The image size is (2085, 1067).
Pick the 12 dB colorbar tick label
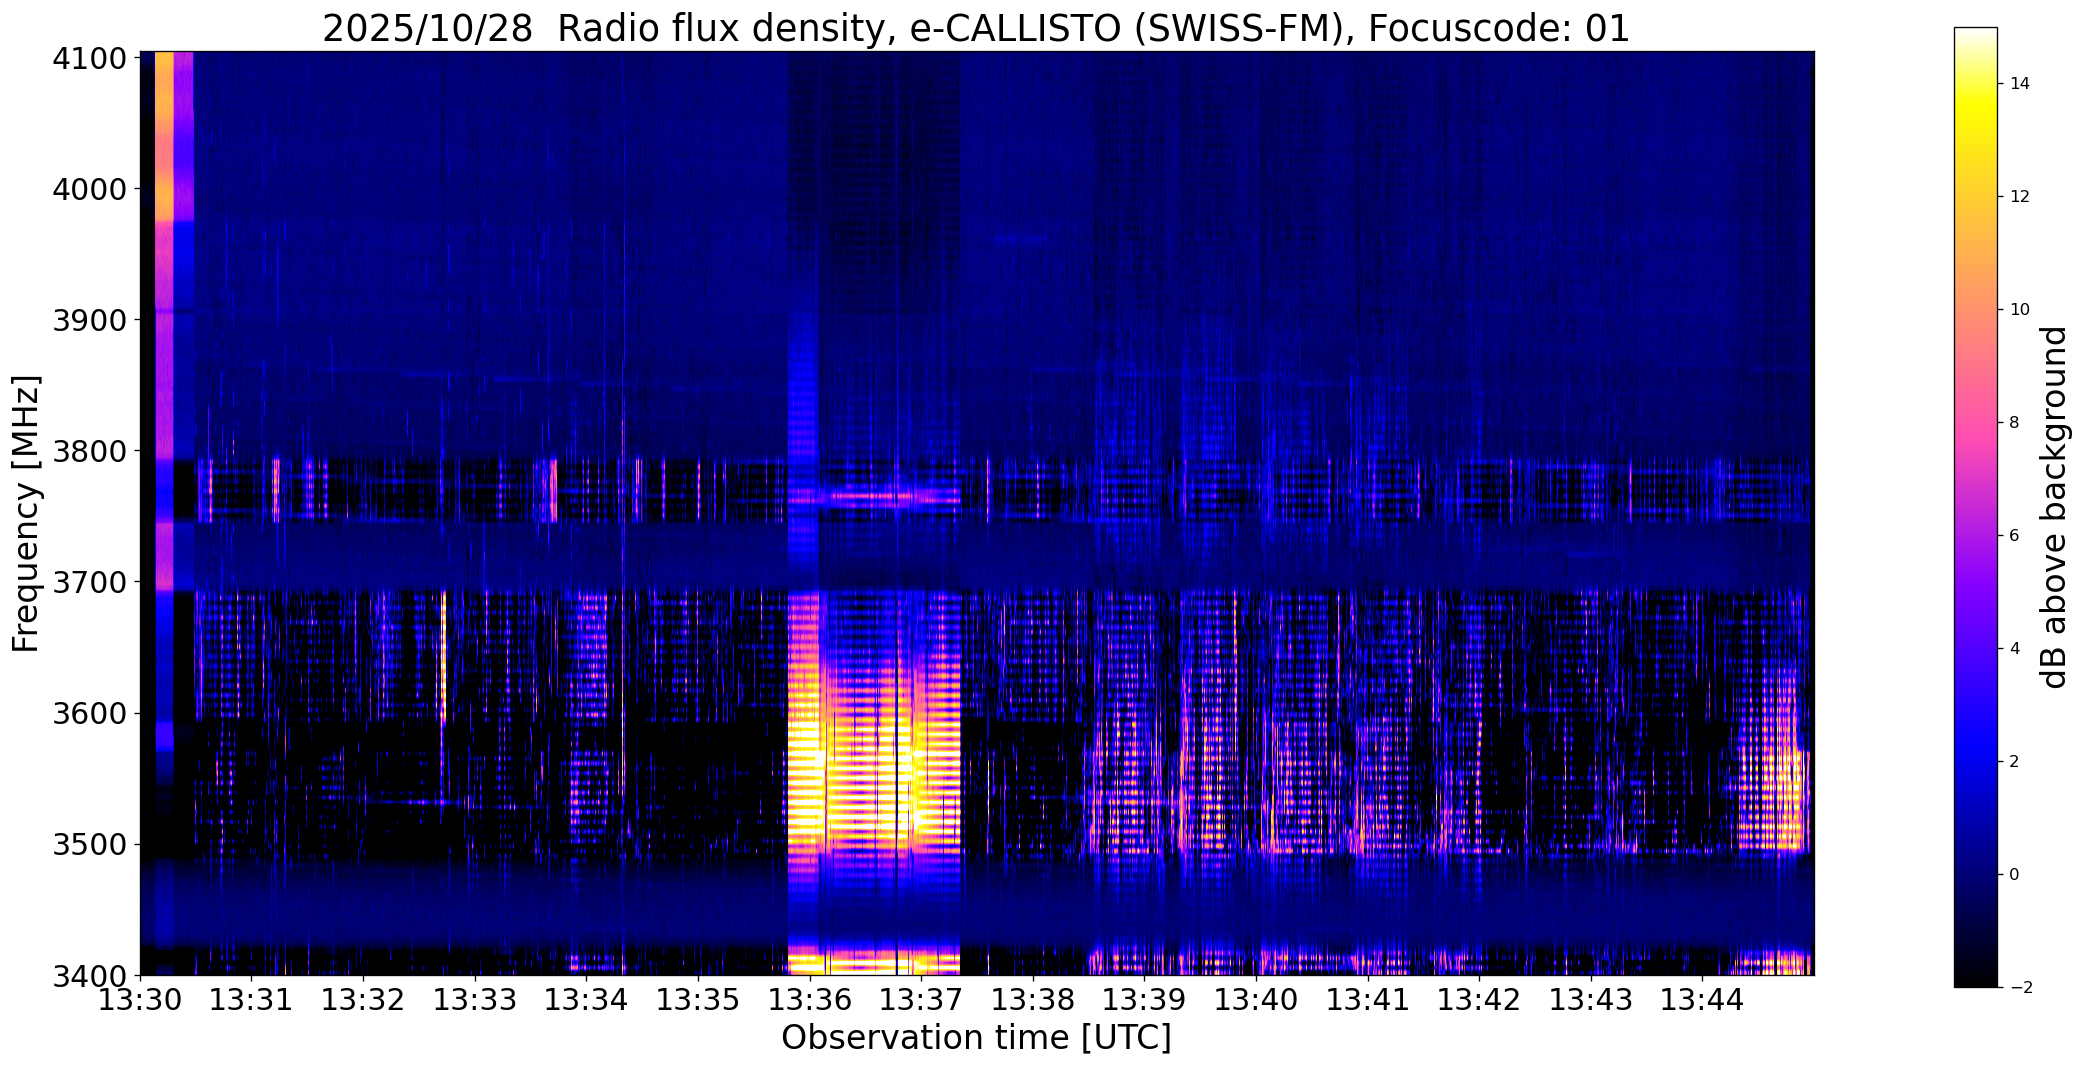[2020, 197]
